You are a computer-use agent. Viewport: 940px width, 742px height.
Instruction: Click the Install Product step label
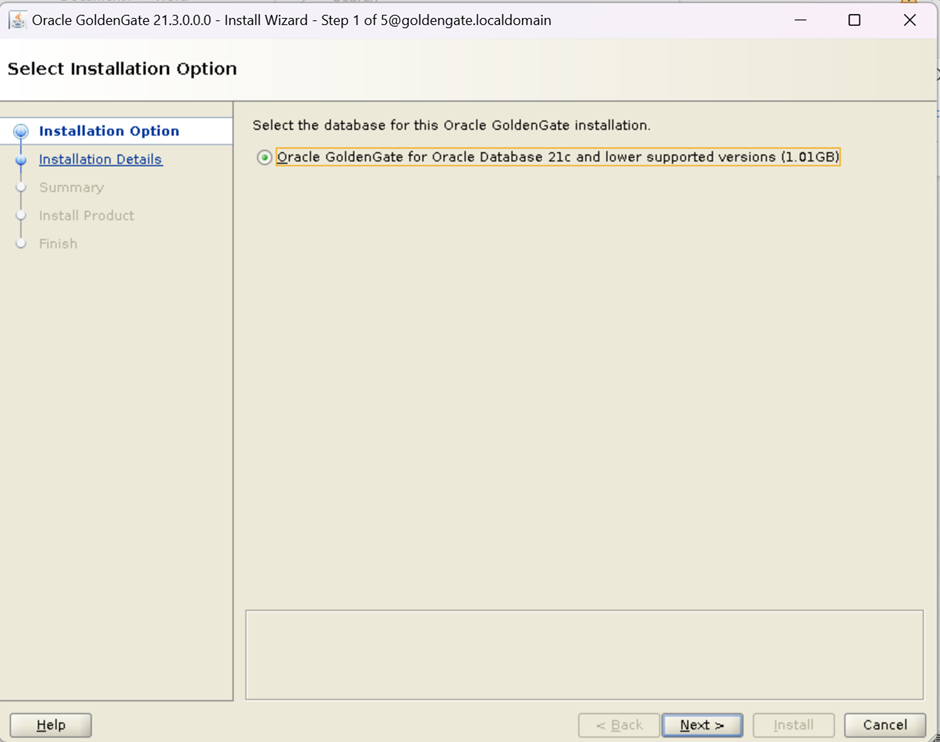pos(86,215)
